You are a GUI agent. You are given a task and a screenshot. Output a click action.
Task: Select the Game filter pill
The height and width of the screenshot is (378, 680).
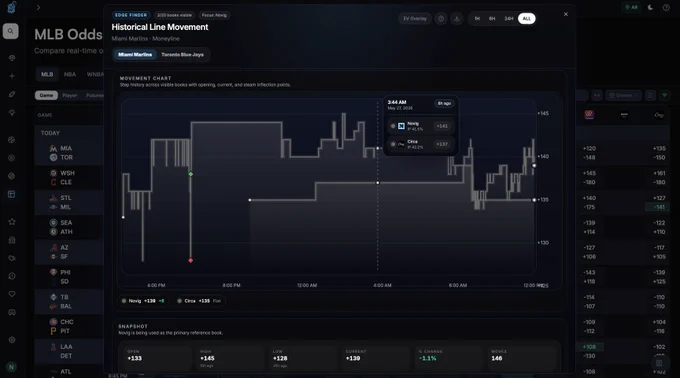(x=46, y=95)
